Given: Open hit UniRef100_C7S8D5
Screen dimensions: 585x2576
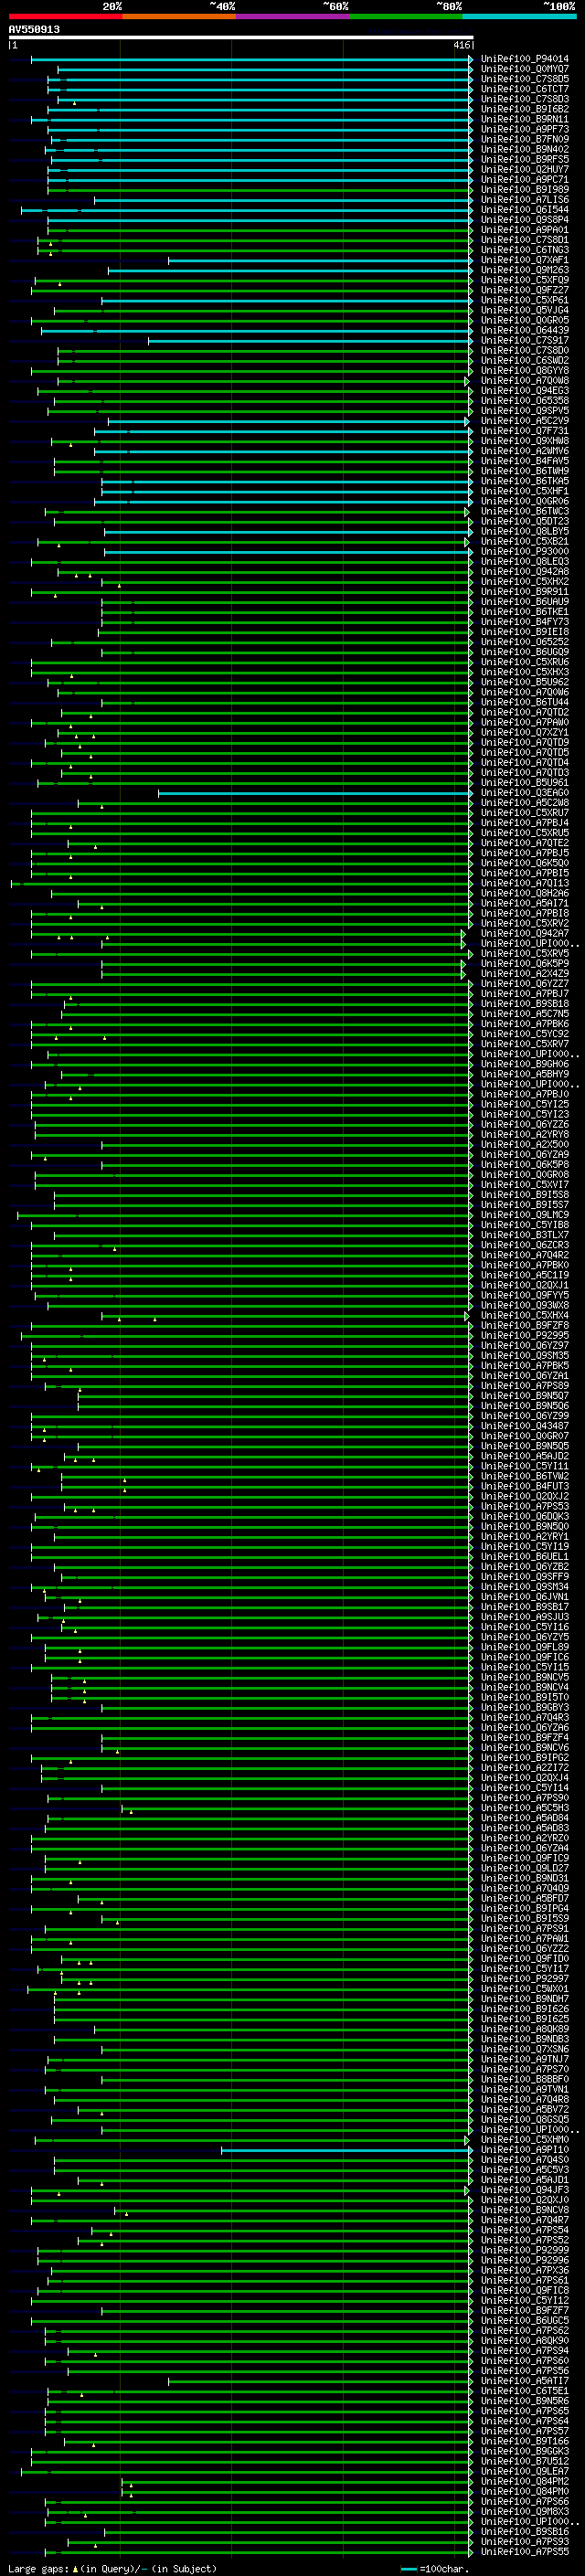Looking at the screenshot, I should [524, 79].
